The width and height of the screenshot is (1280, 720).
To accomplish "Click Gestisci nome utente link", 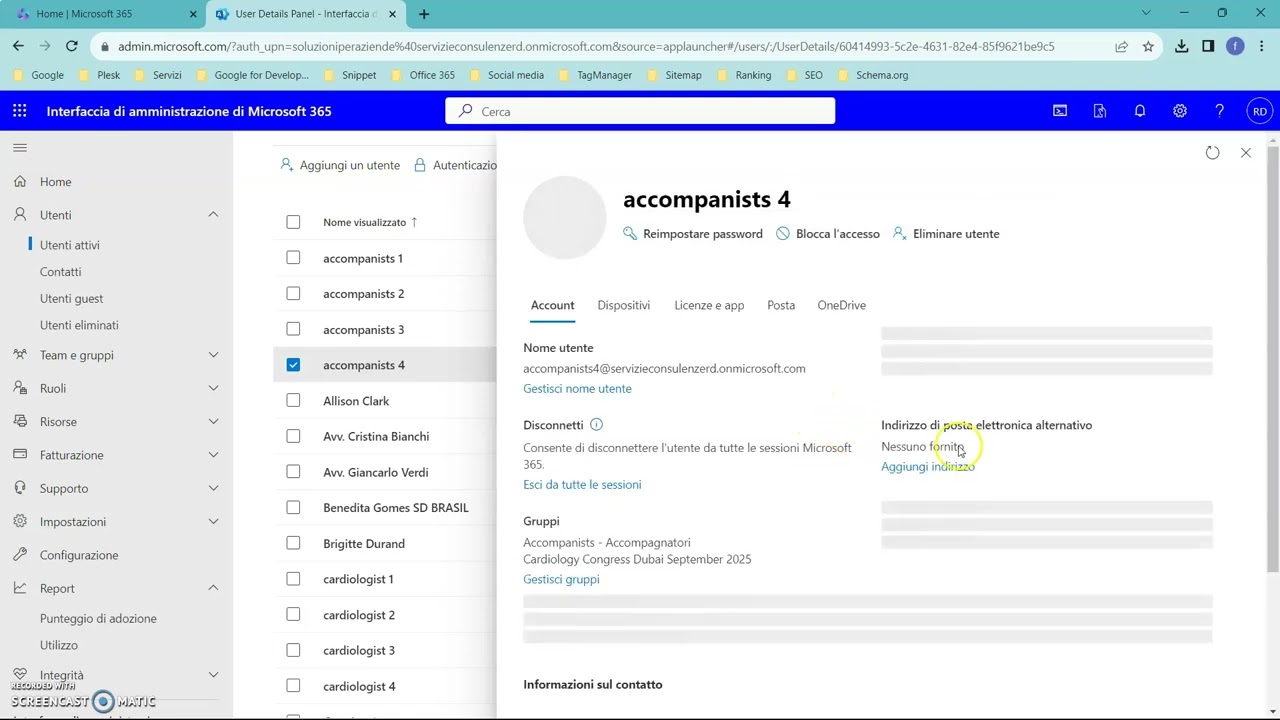I will point(577,389).
